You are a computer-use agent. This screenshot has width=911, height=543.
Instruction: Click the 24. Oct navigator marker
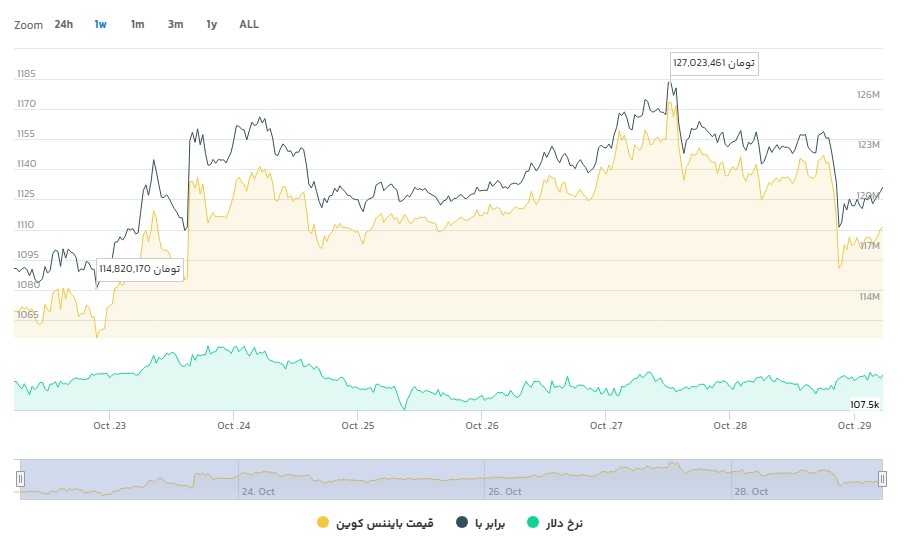(257, 492)
